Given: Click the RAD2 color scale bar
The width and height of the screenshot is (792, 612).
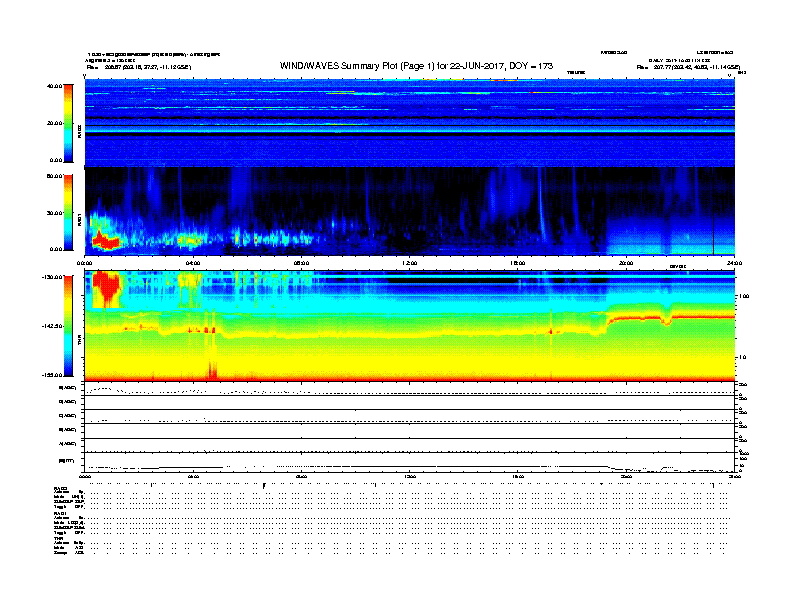Looking at the screenshot, I should tap(68, 123).
